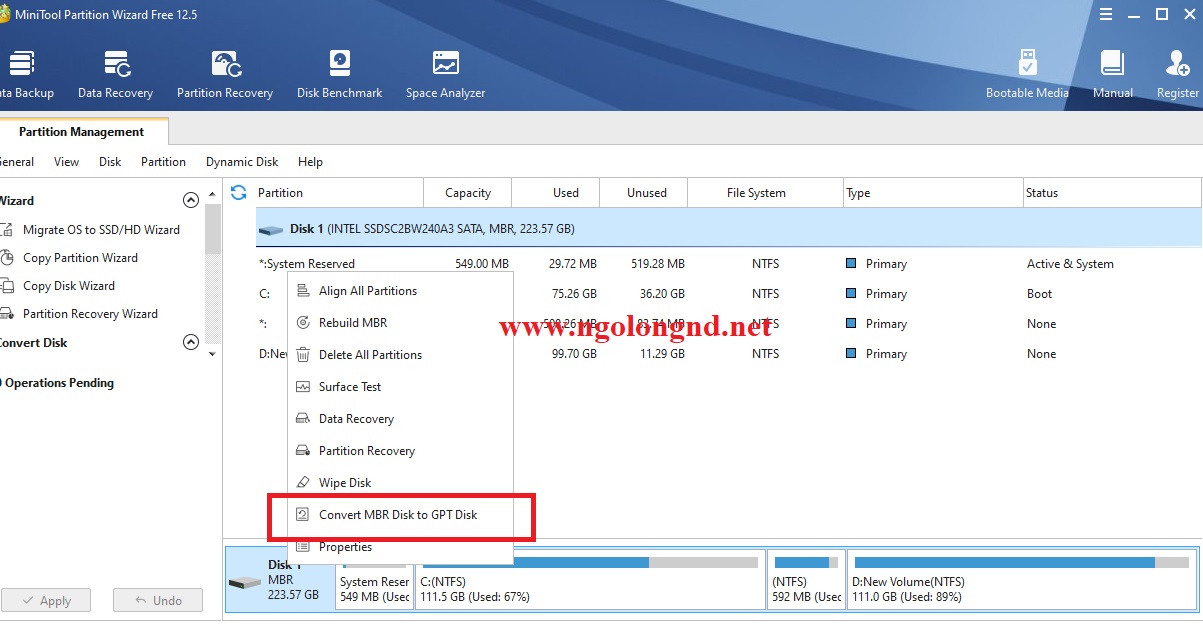Open the Dynamic Disk menu
1203x628 pixels.
[242, 162]
